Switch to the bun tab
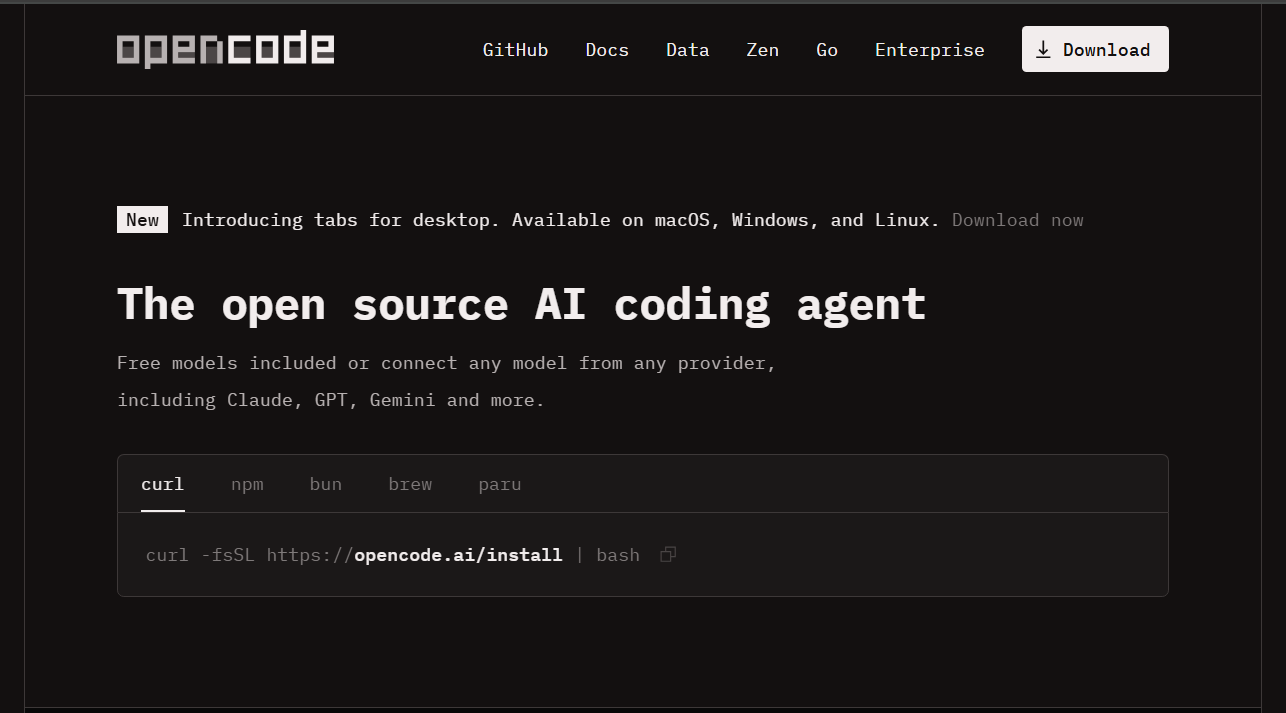This screenshot has width=1286, height=713. 326,484
